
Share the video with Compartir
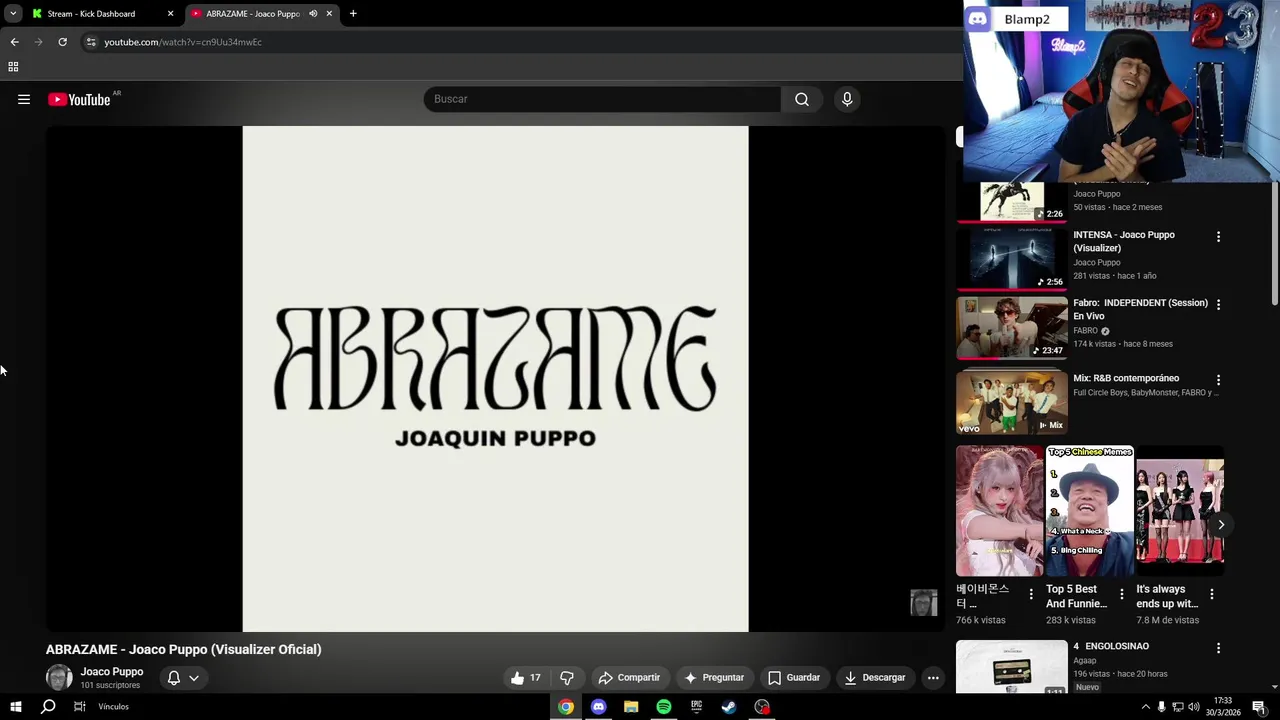pos(629,678)
